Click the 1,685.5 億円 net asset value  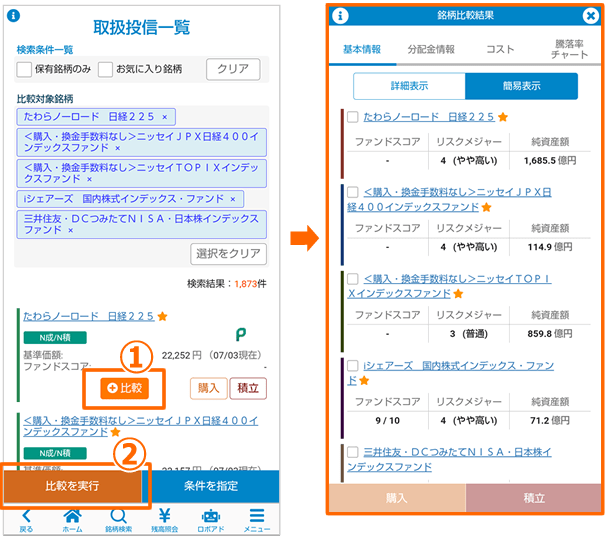(x=550, y=161)
